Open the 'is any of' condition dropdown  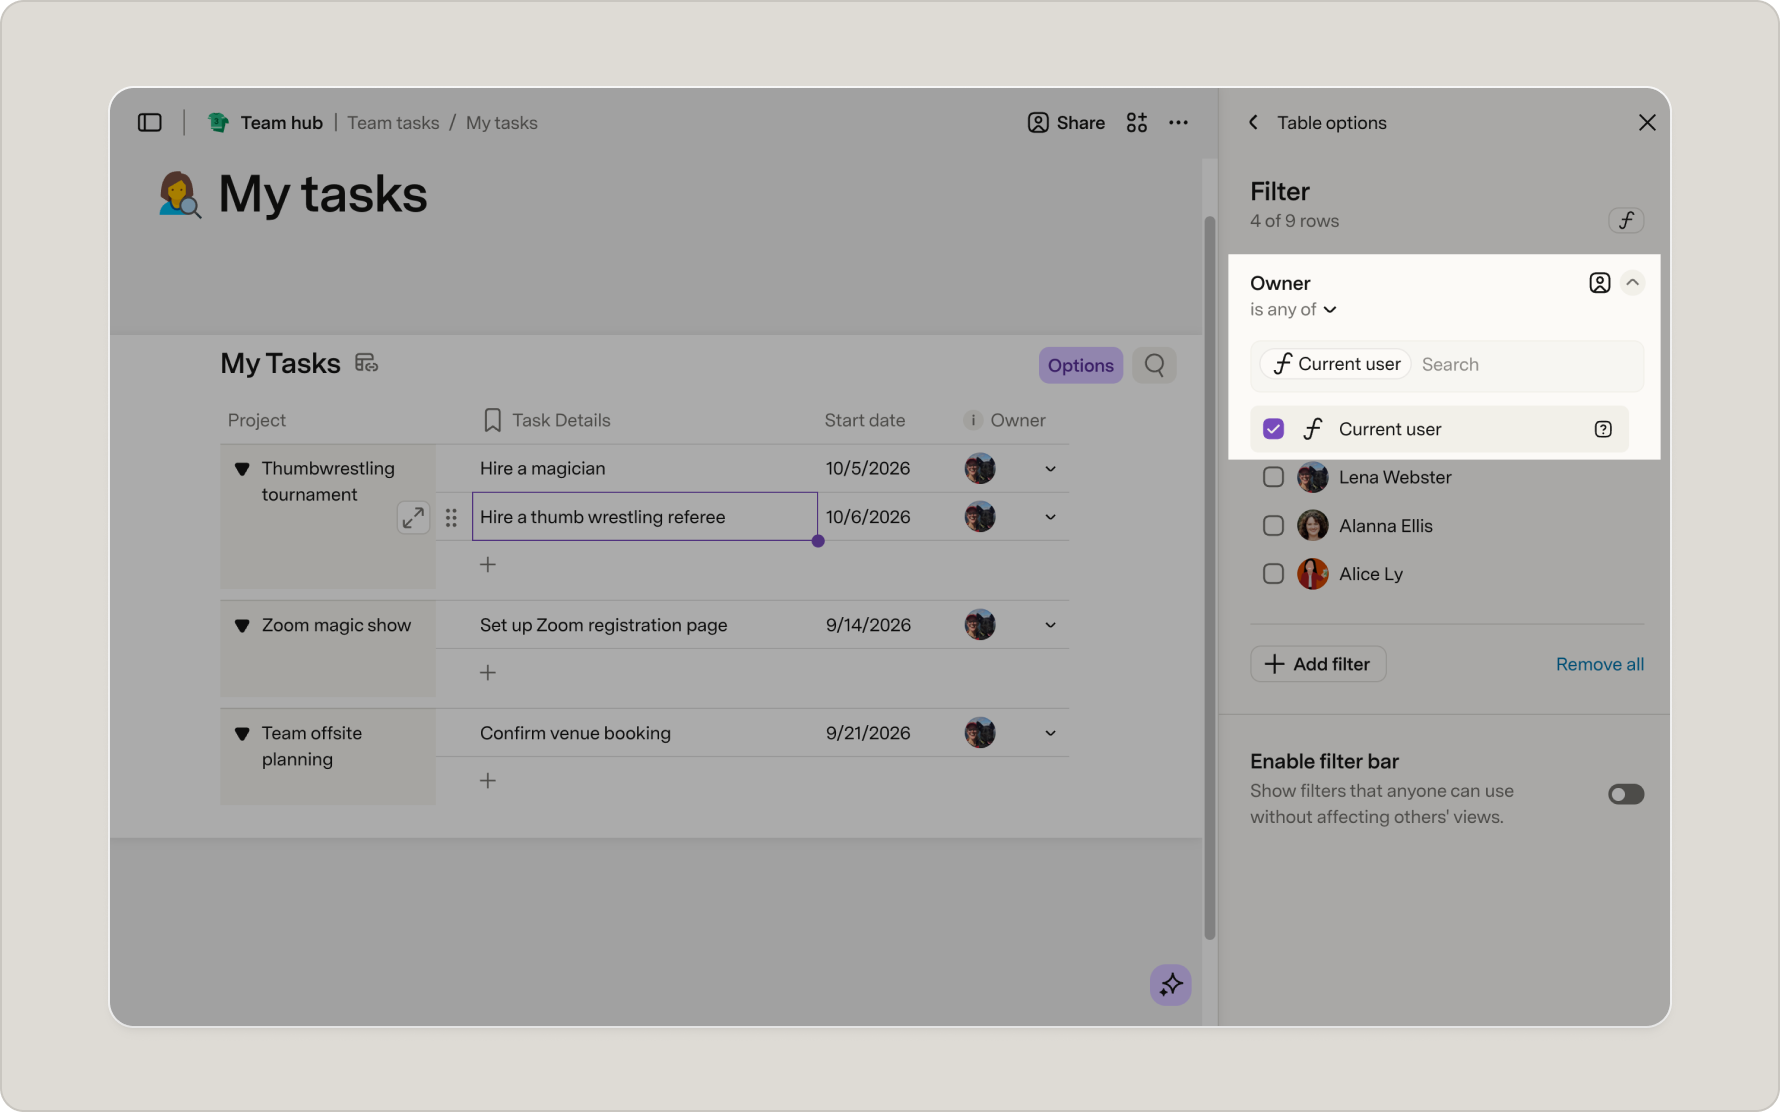coord(1293,310)
